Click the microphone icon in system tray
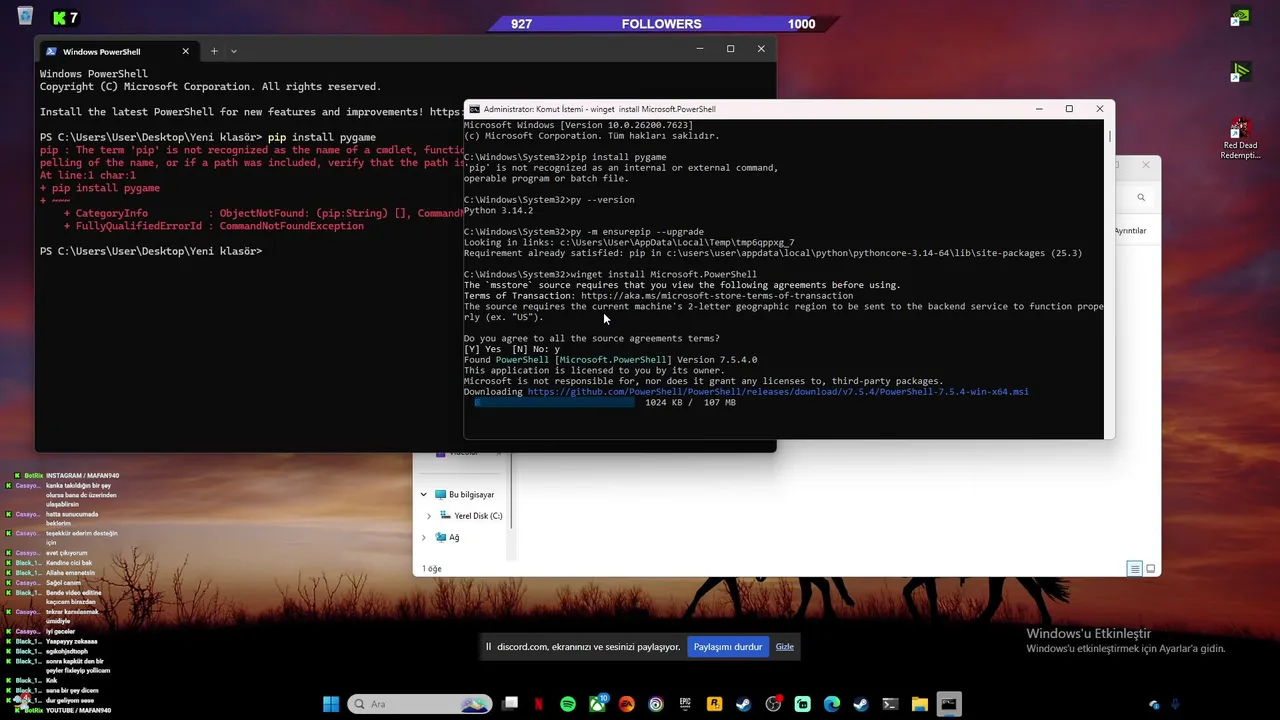 tap(1175, 704)
